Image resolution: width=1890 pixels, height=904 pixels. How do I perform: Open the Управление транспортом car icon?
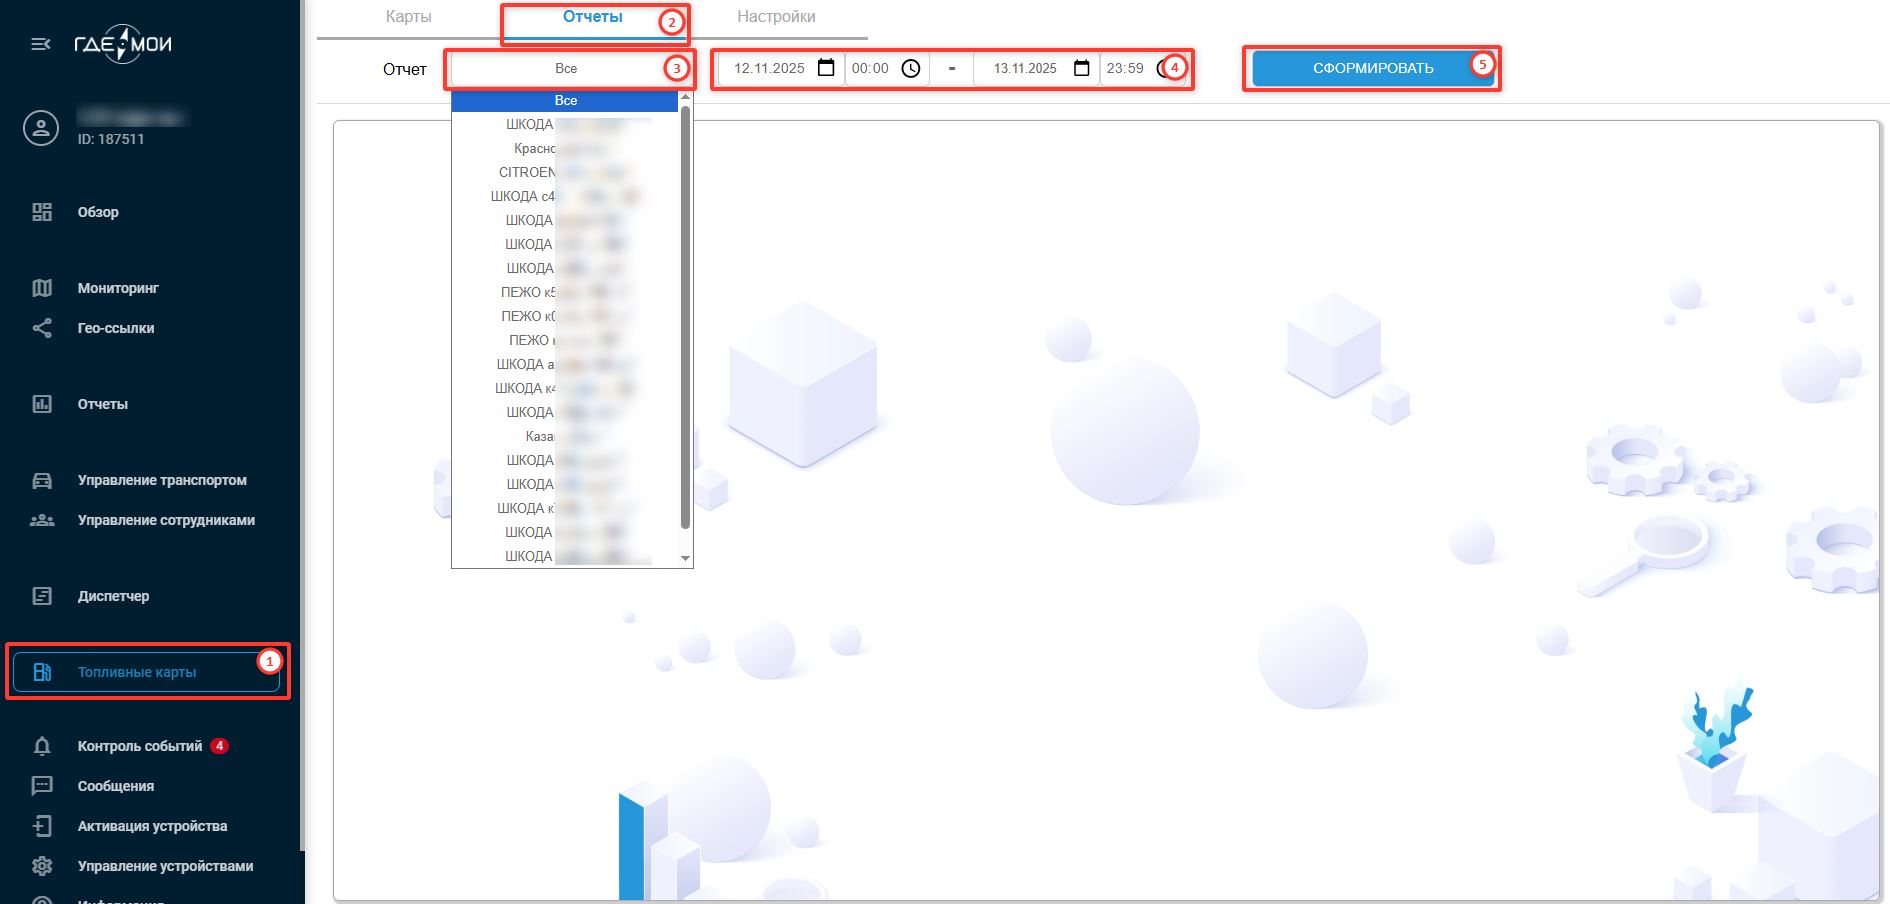pos(42,480)
